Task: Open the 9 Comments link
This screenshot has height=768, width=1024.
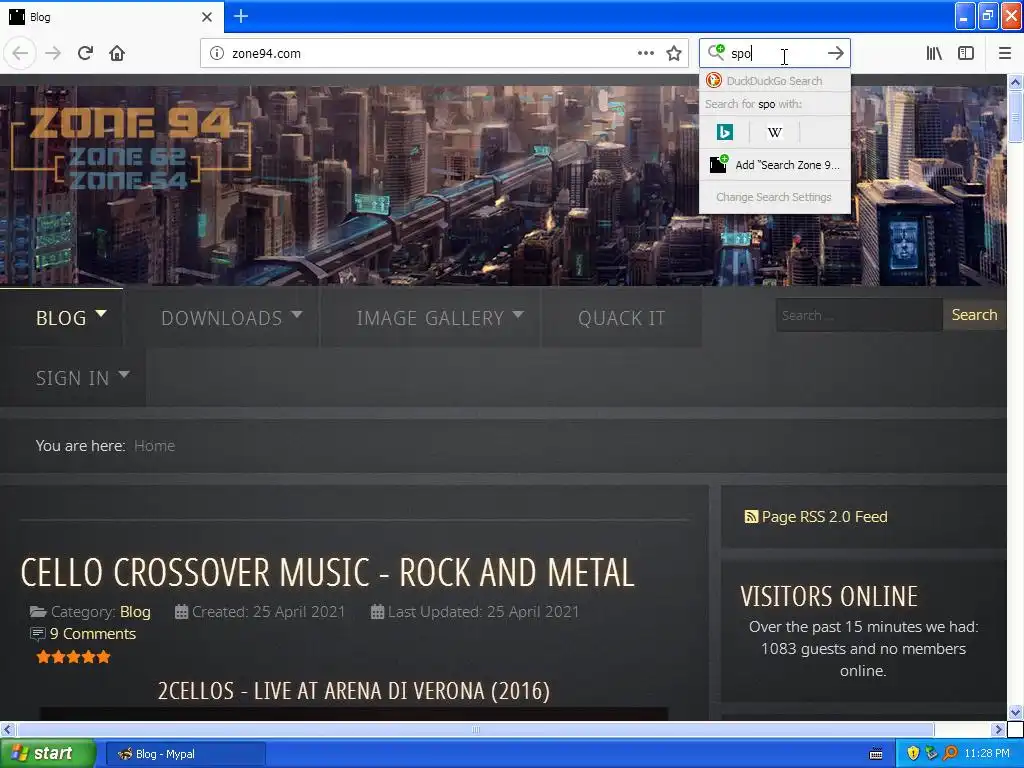Action: [93, 633]
